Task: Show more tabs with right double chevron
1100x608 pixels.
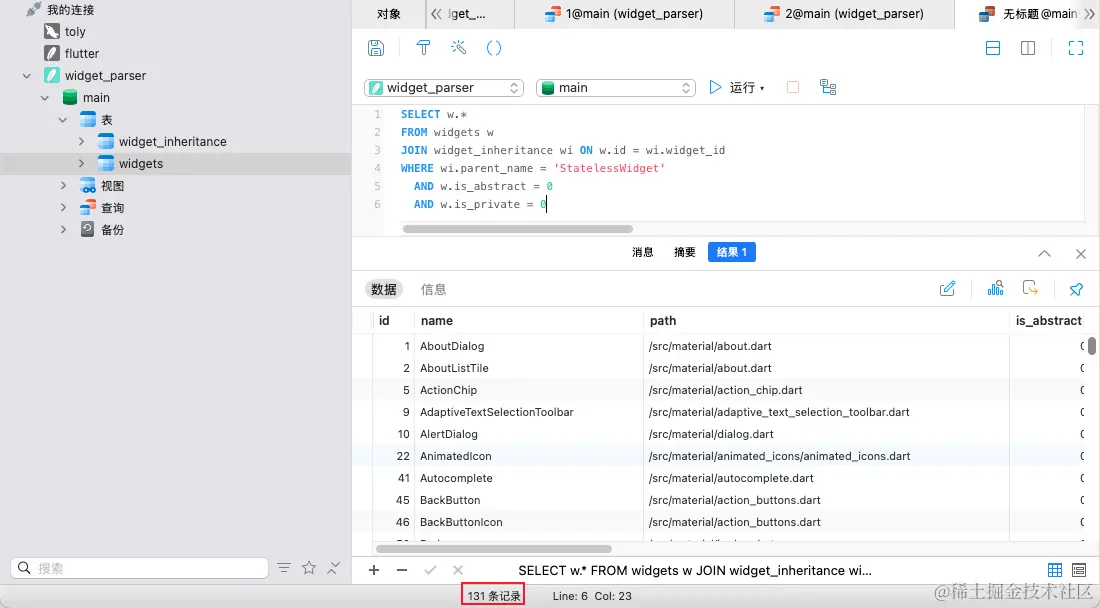Action: (x=1089, y=13)
